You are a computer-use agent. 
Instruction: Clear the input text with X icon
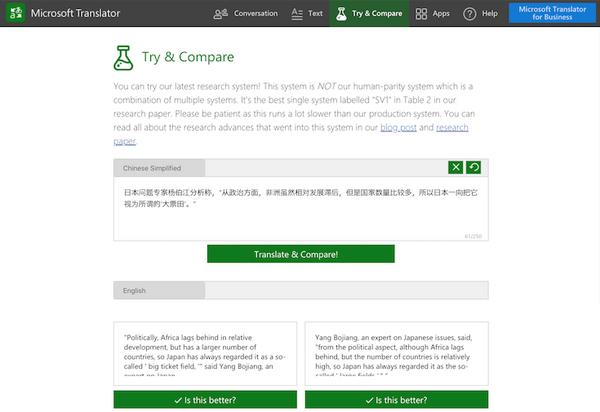[x=456, y=168]
